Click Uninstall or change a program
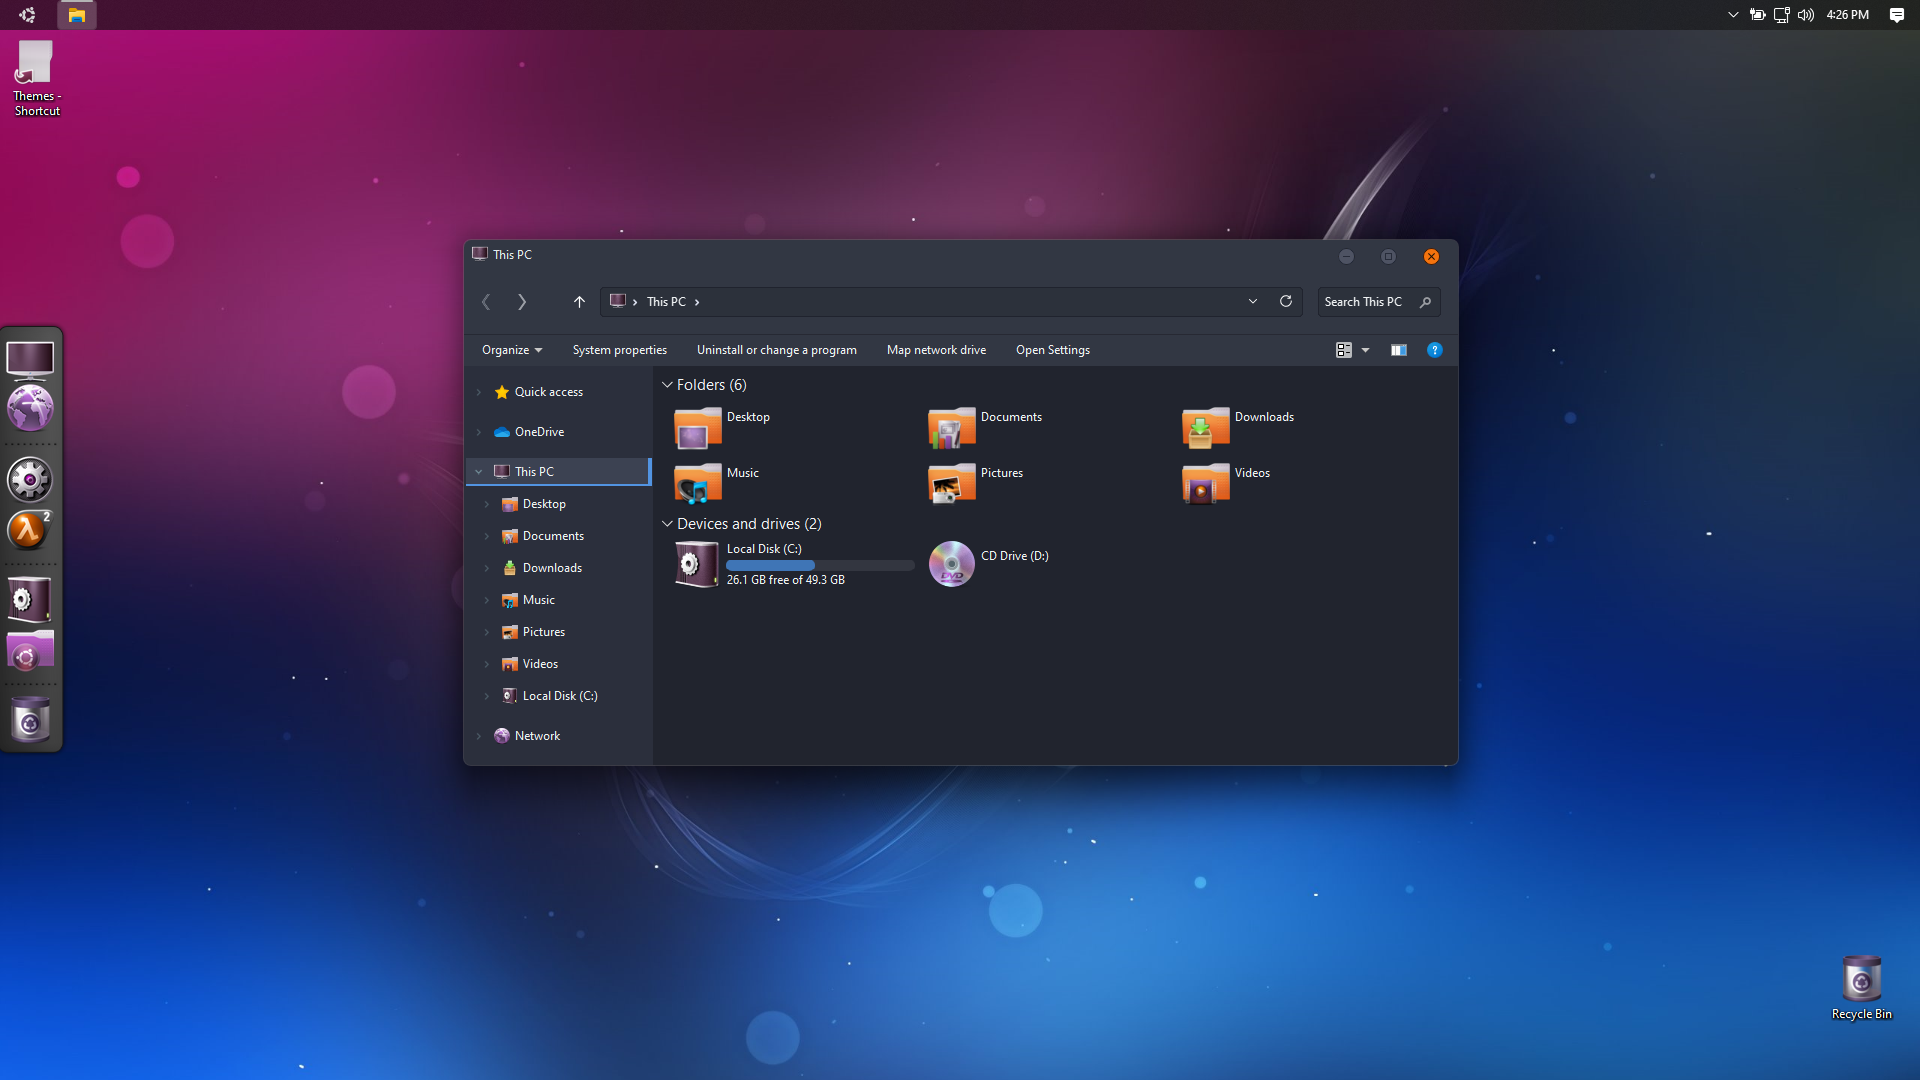Screen dimensions: 1920x1080 tap(776, 350)
